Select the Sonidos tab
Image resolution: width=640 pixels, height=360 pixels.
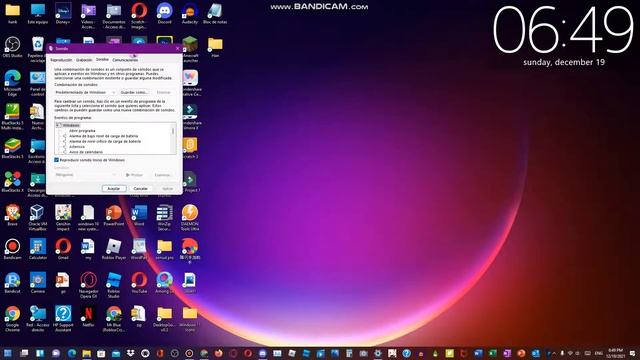(102, 60)
